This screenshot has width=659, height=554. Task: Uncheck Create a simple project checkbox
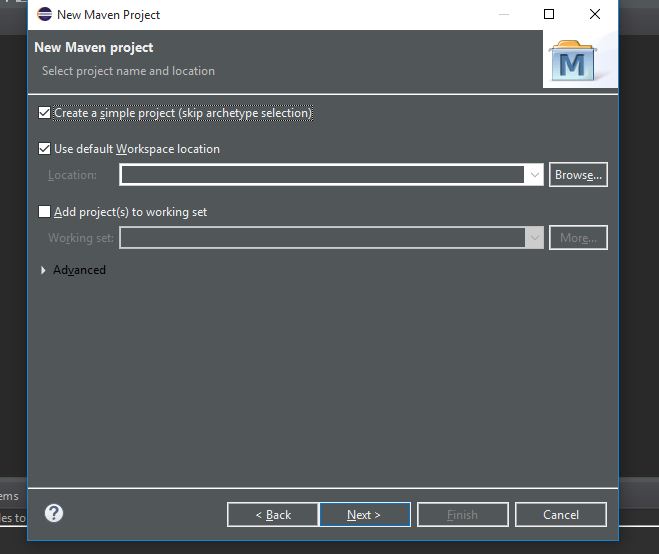(x=44, y=113)
